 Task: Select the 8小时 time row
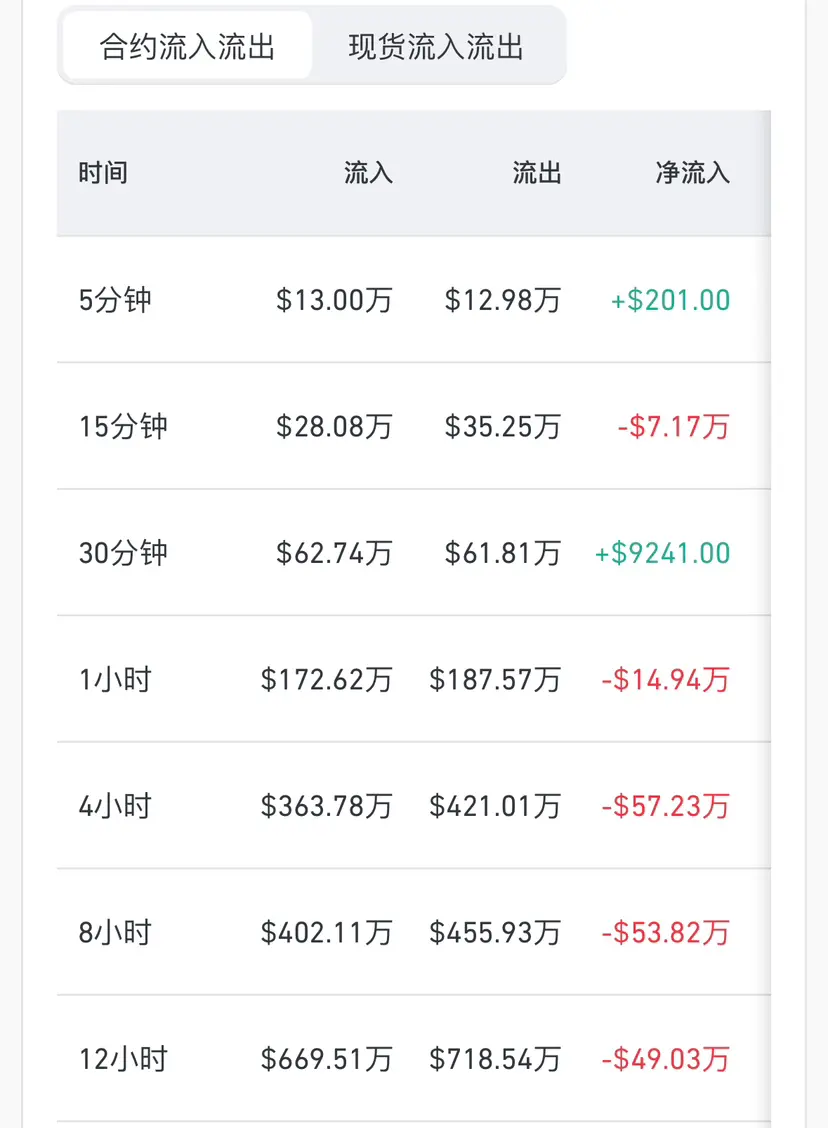click(115, 933)
